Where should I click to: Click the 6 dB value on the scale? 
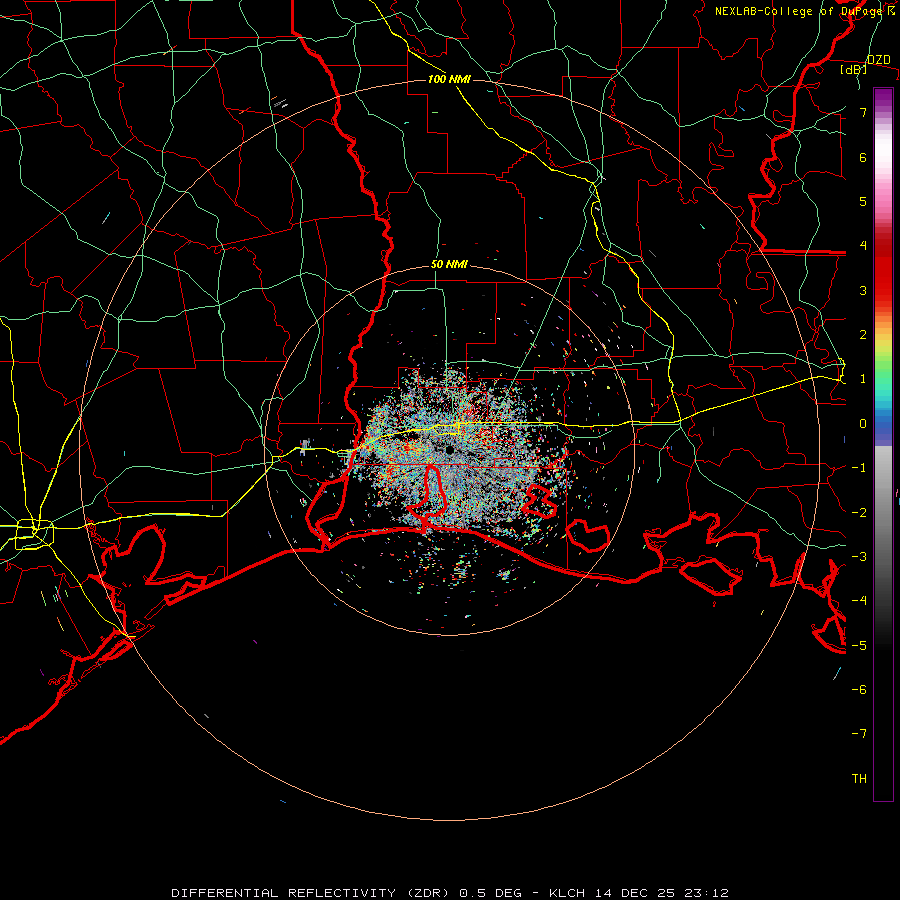pyautogui.click(x=863, y=157)
